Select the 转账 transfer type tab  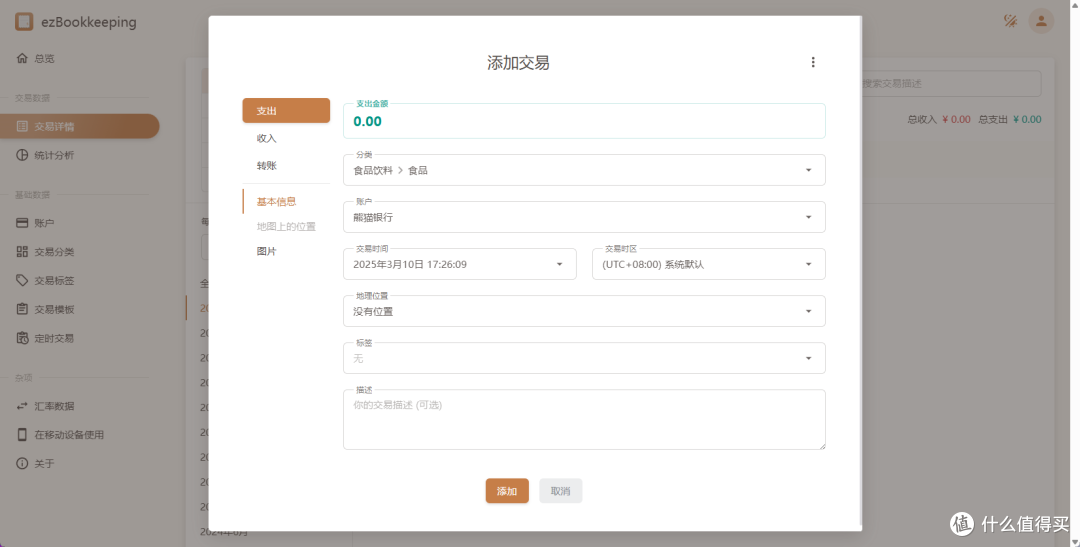pos(286,165)
